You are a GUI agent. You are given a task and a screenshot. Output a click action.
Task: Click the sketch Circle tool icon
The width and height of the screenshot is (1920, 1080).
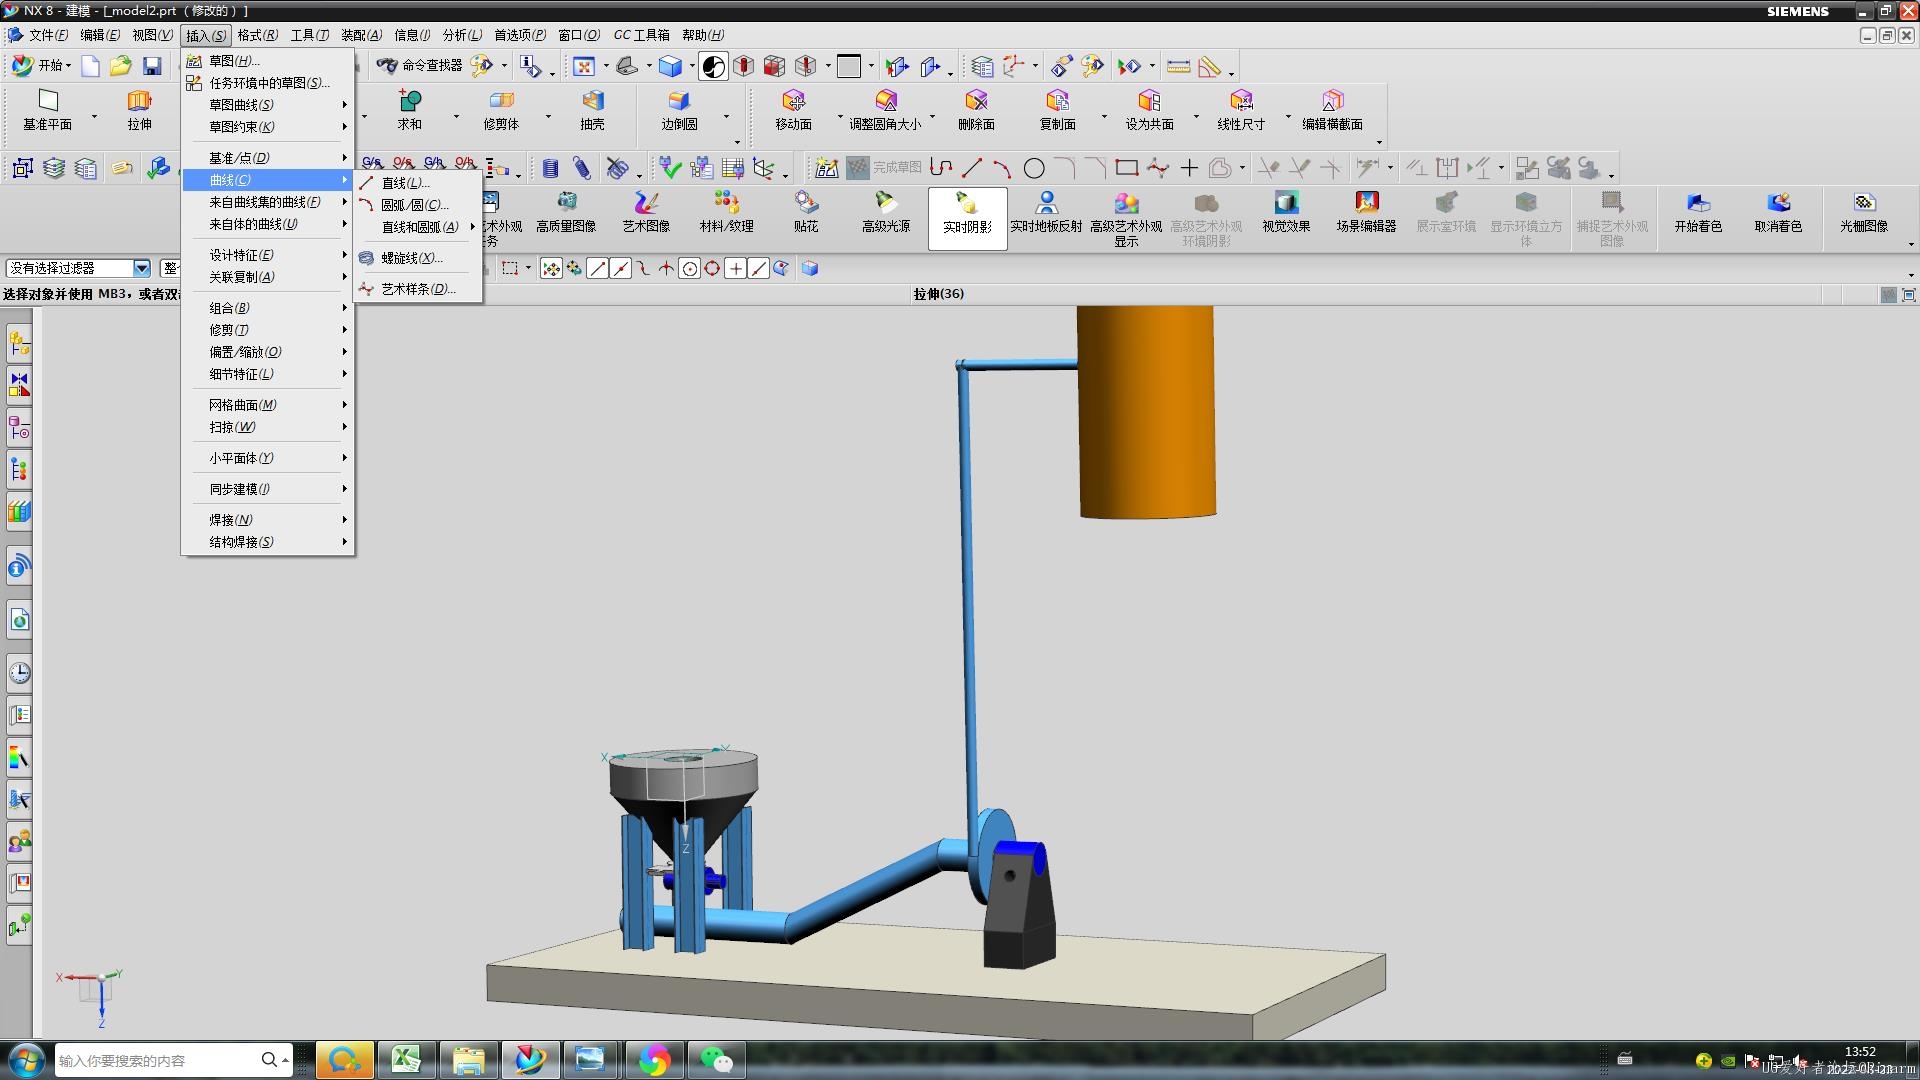(x=1034, y=168)
